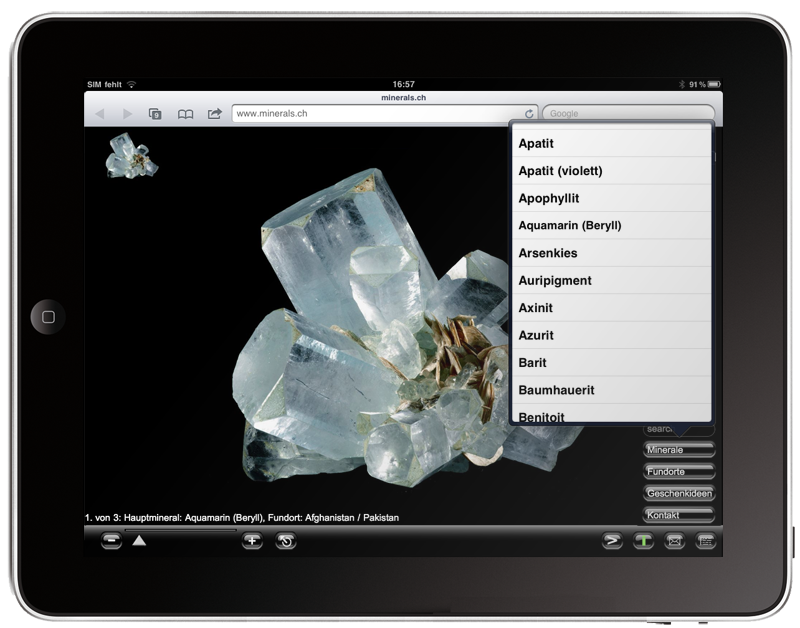Tap the clock showing 16:57
This screenshot has width=800, height=628.
pos(404,84)
